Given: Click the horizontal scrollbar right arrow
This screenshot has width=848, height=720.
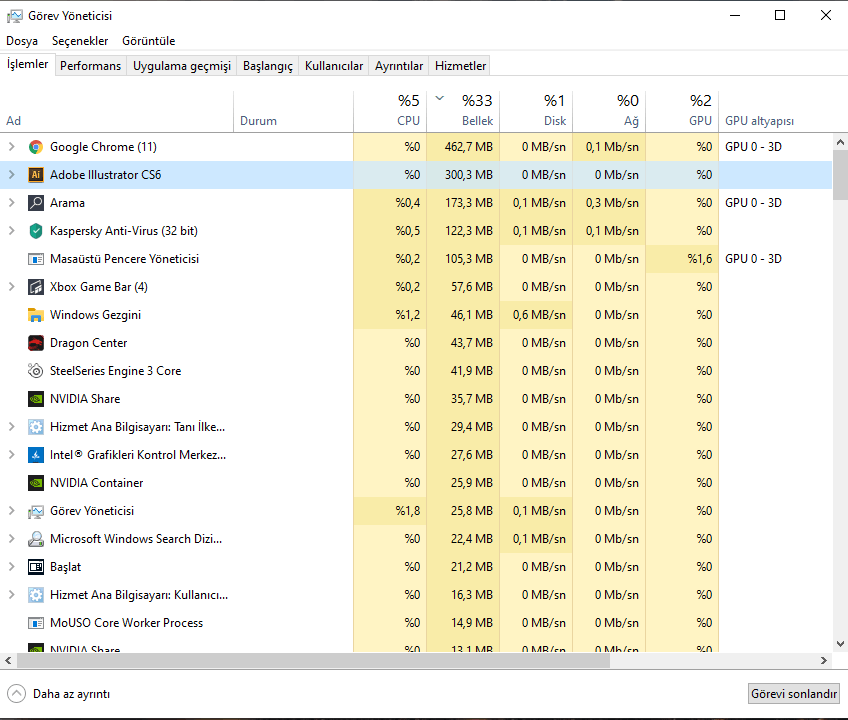Looking at the screenshot, I should [824, 660].
